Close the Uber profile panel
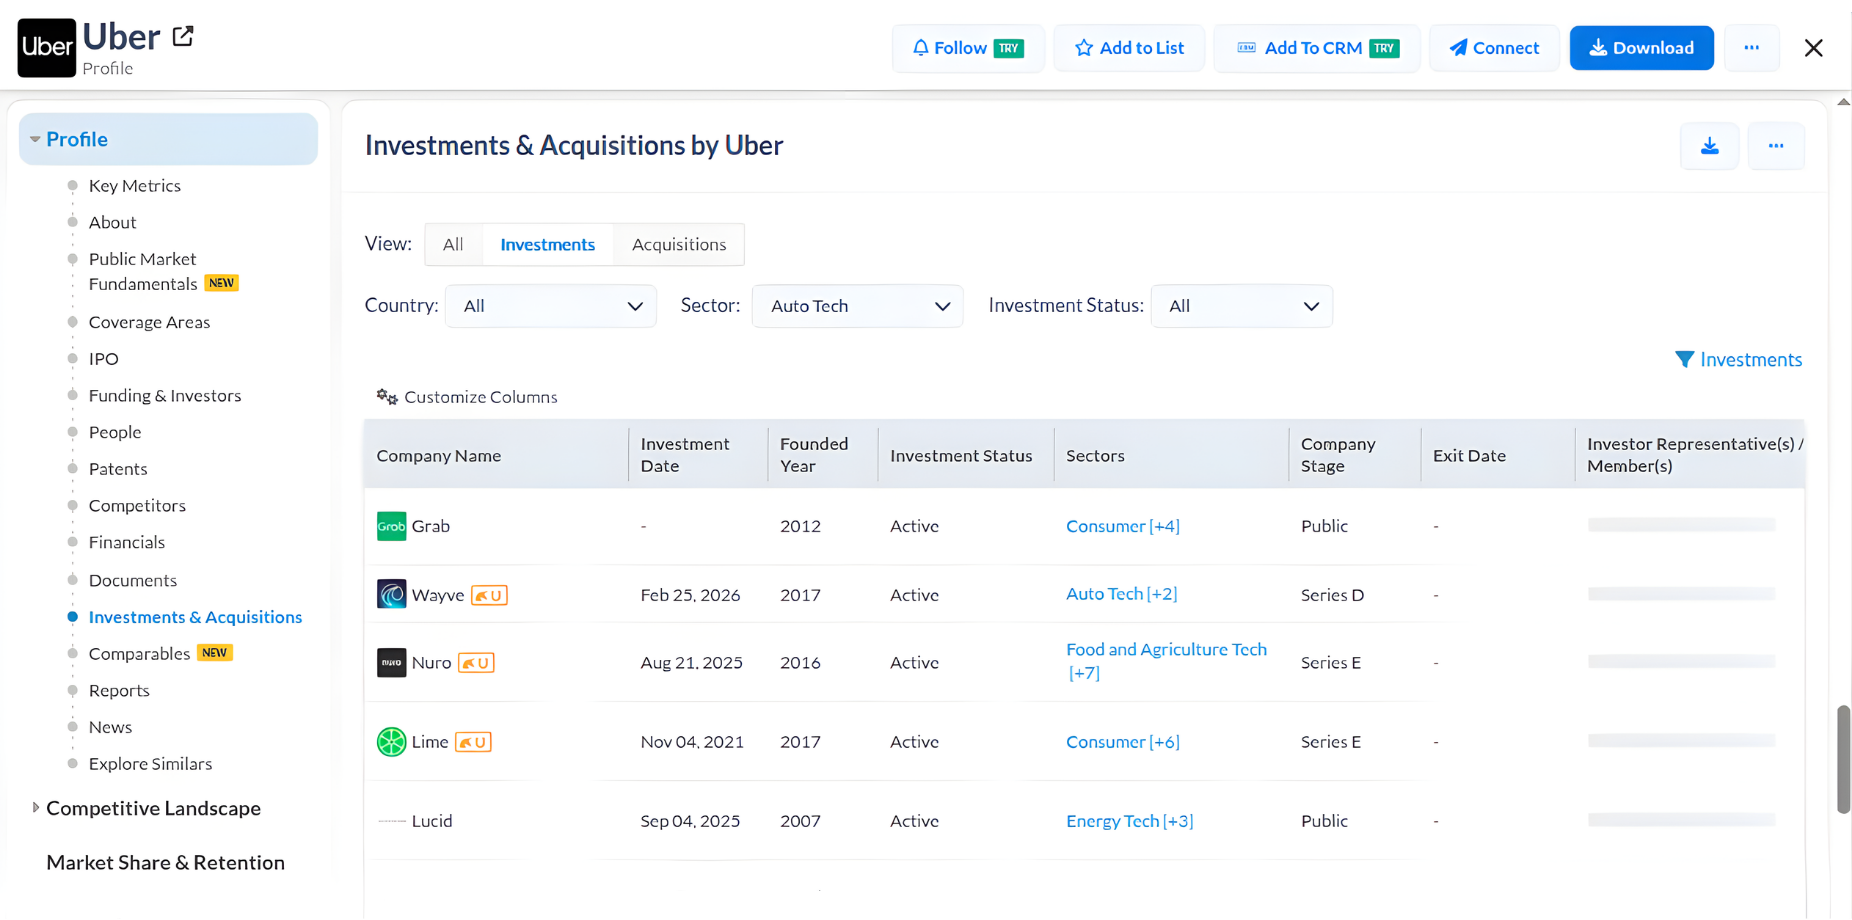This screenshot has width=1852, height=920. [1813, 48]
